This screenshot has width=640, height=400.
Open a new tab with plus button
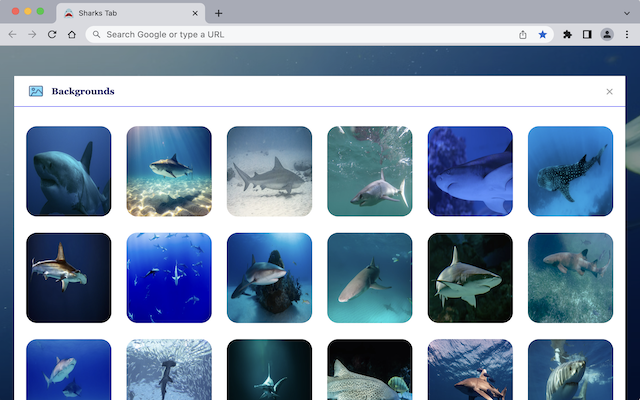219,13
